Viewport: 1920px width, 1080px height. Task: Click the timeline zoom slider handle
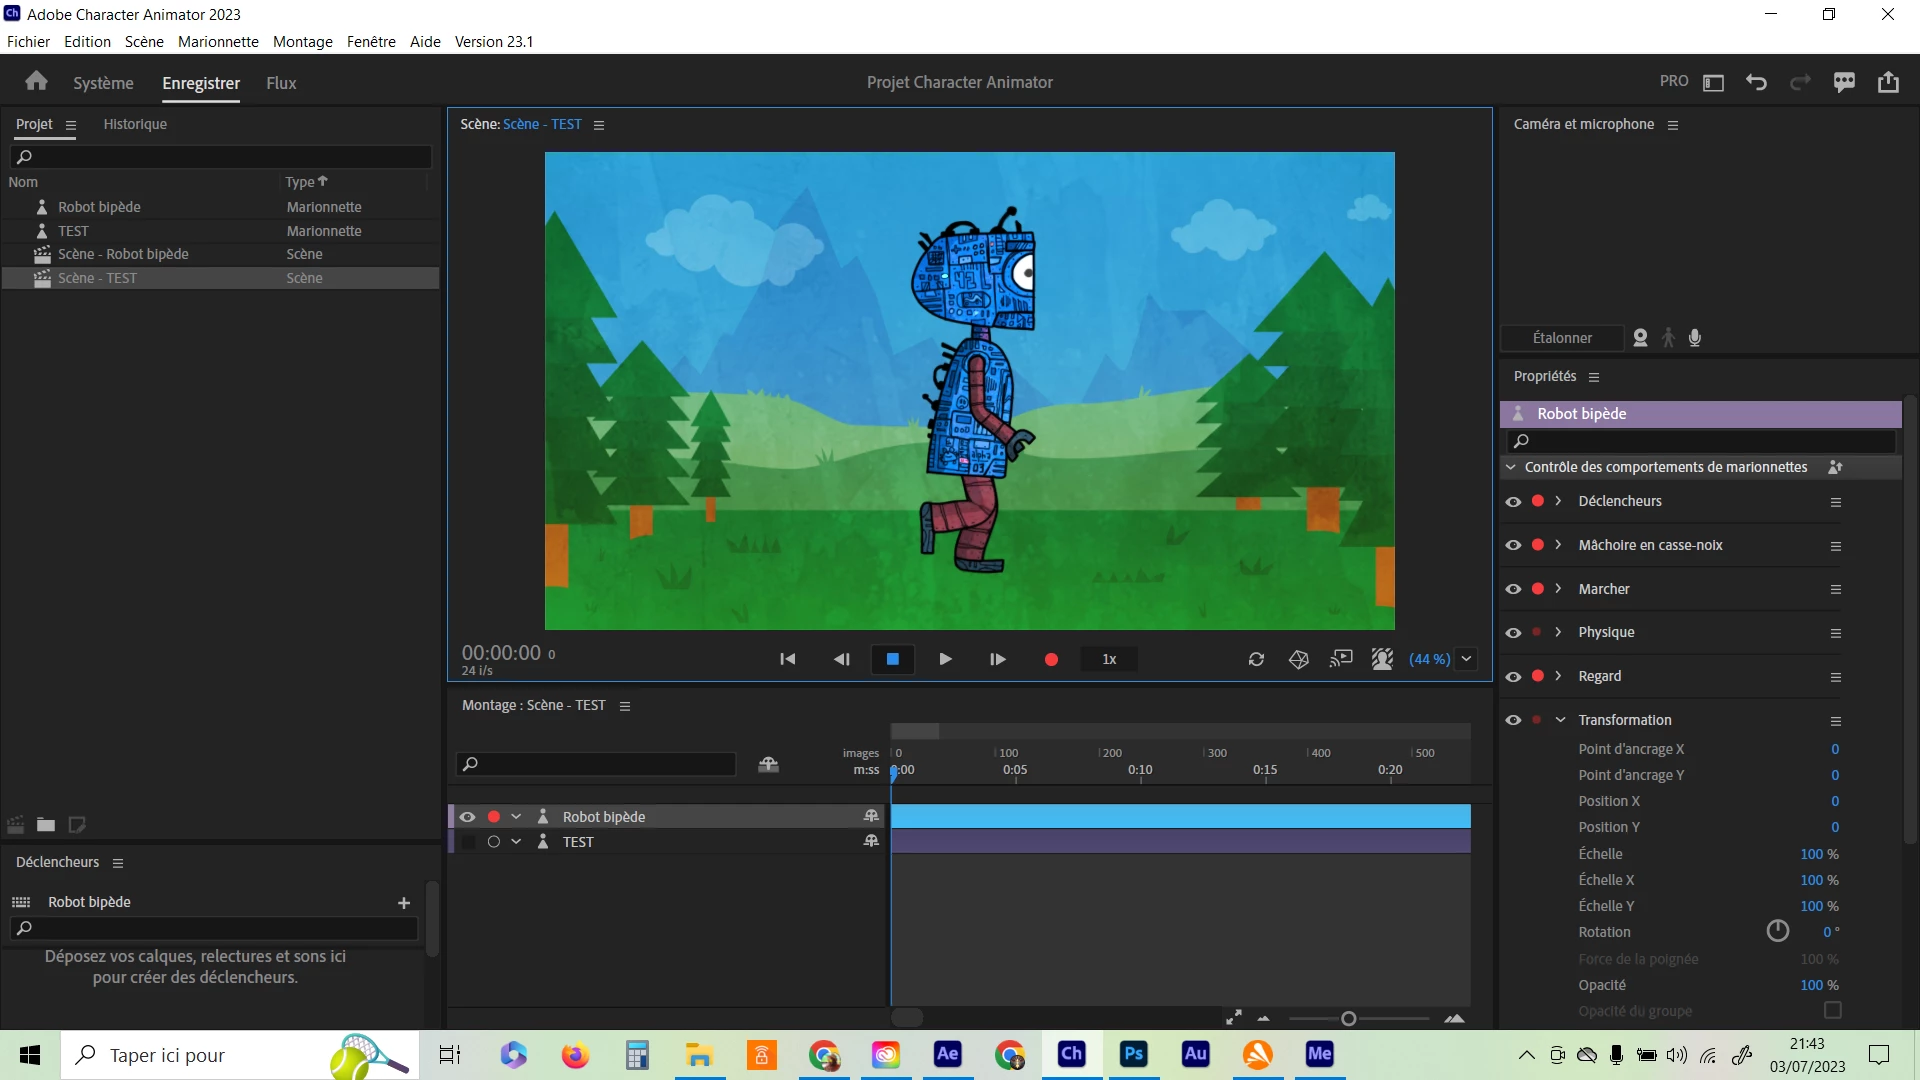click(1348, 1018)
